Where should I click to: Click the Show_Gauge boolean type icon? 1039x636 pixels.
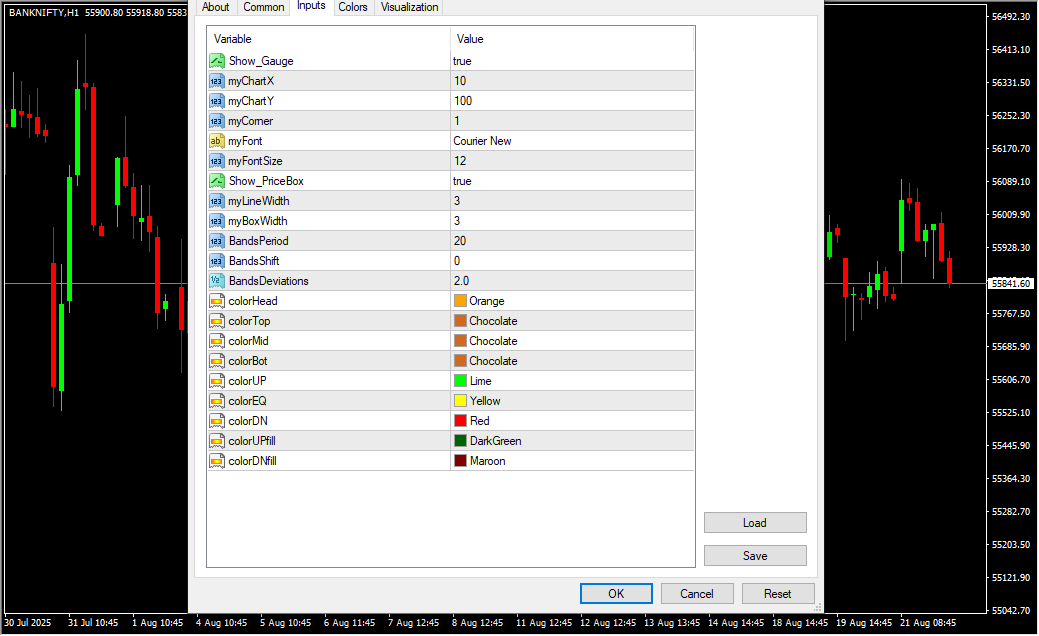click(216, 61)
